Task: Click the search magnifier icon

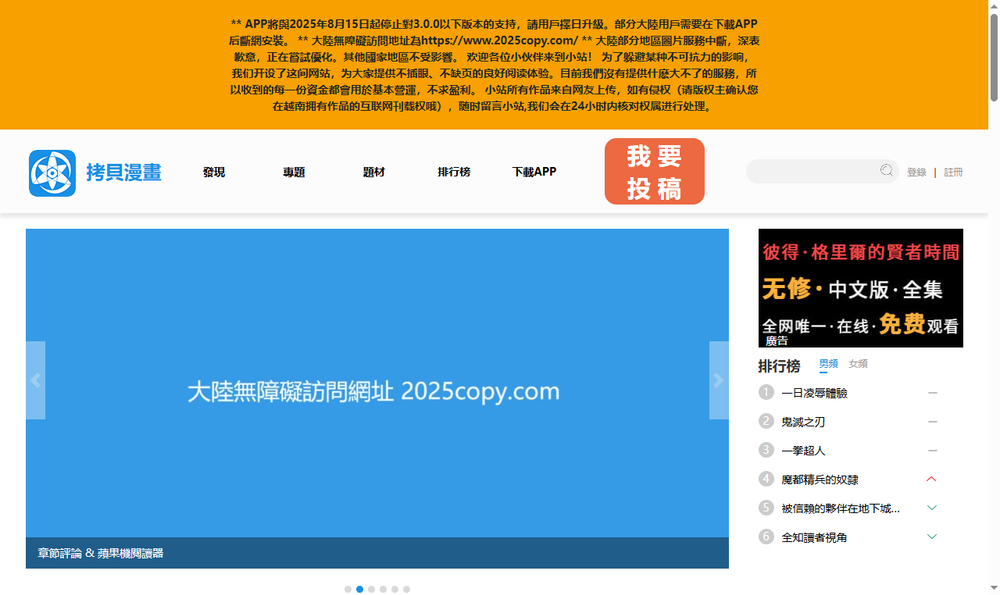Action: [888, 171]
